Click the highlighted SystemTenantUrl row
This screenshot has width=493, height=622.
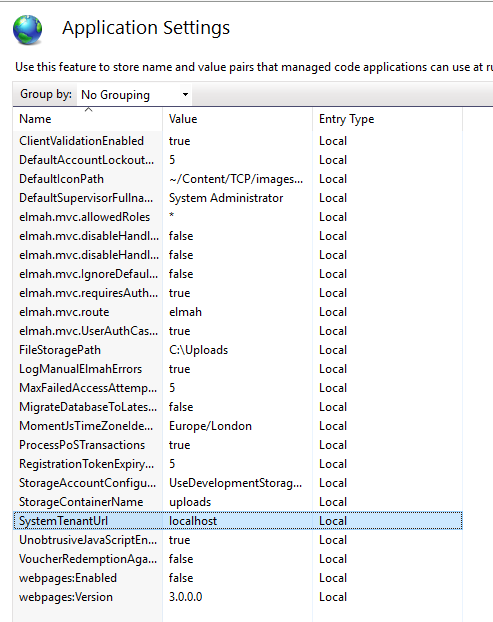click(x=238, y=521)
